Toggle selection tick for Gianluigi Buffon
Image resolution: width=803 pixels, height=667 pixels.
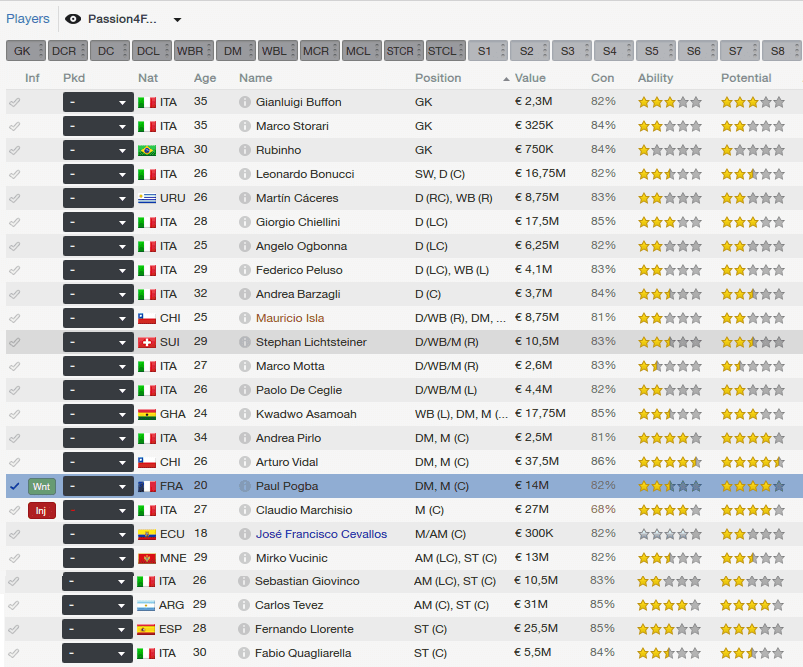tap(14, 102)
